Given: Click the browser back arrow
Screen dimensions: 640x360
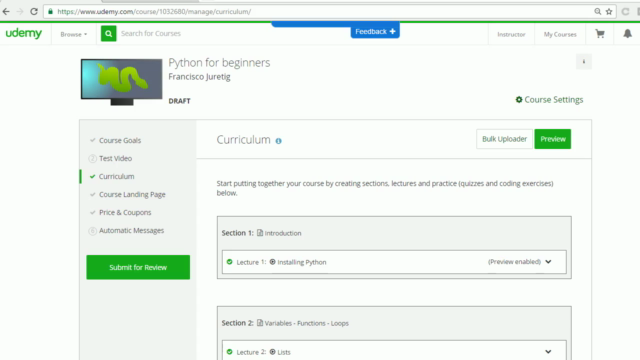Looking at the screenshot, I should 6,11.
